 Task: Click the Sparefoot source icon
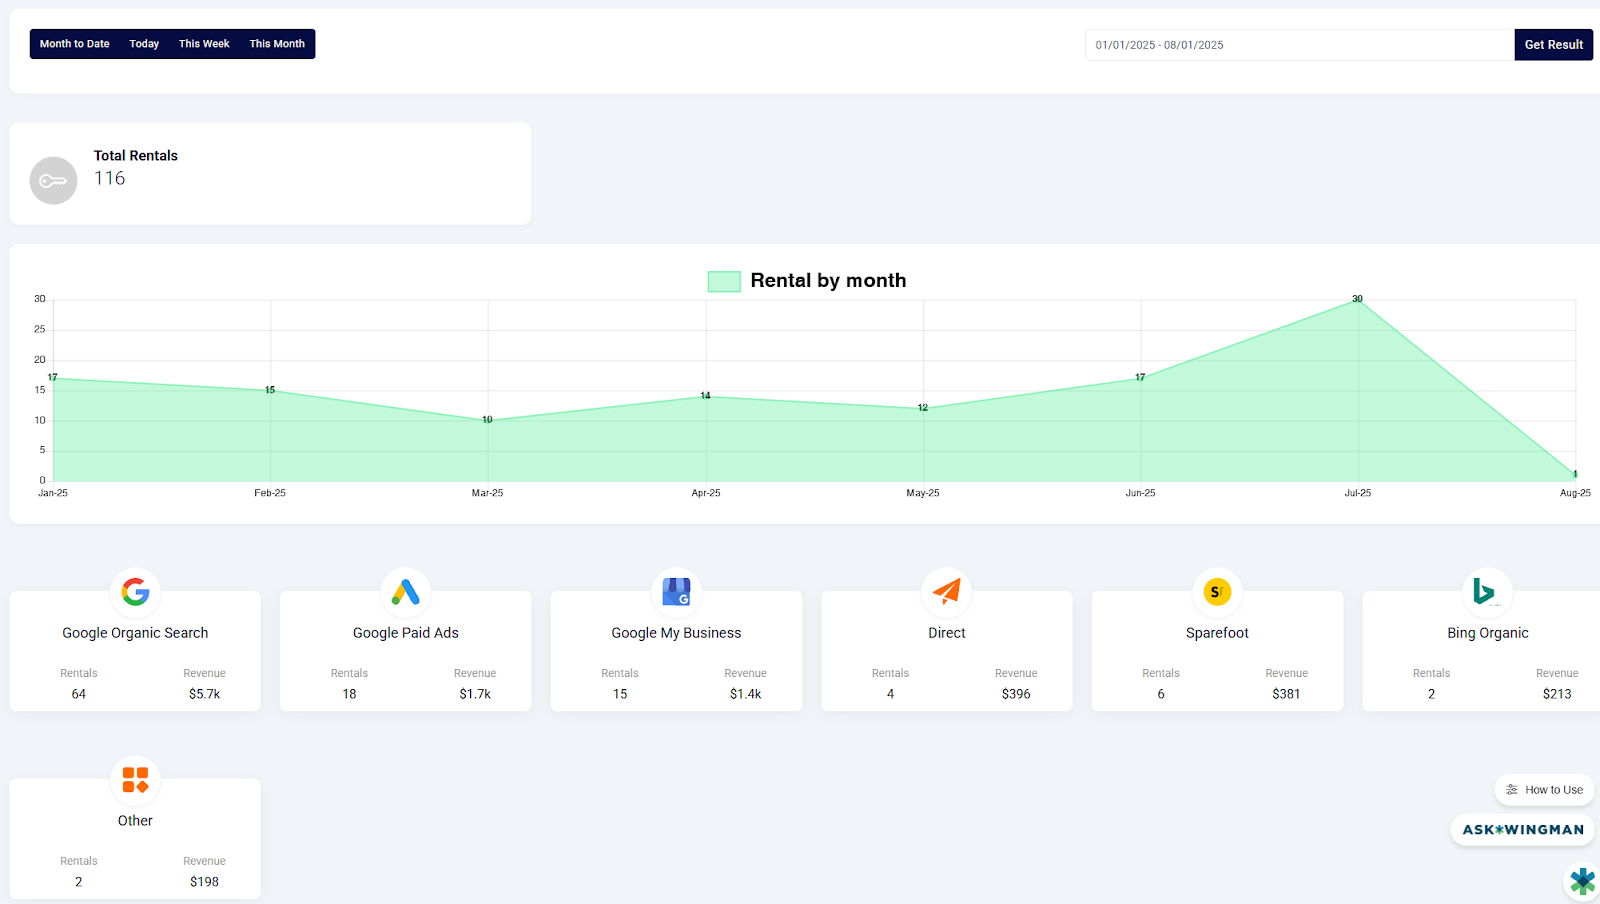point(1217,592)
